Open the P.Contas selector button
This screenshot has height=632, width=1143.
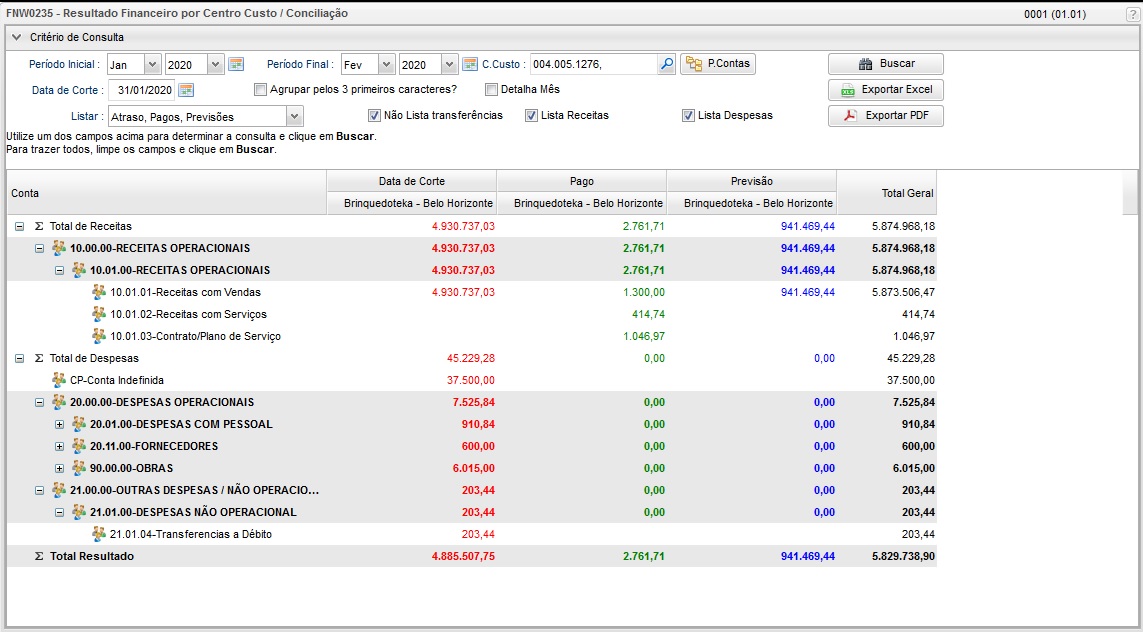[x=718, y=64]
